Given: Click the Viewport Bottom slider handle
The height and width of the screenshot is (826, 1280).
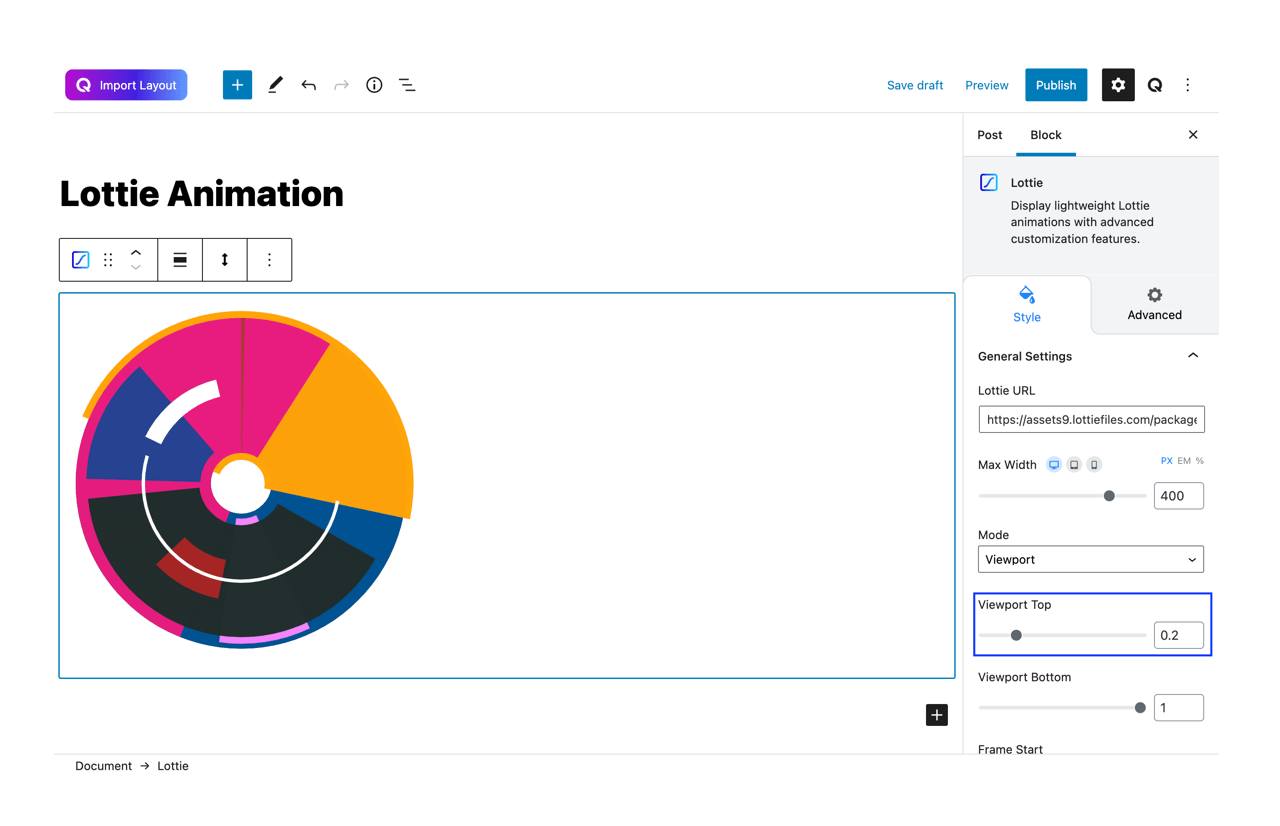Looking at the screenshot, I should click(x=1140, y=708).
